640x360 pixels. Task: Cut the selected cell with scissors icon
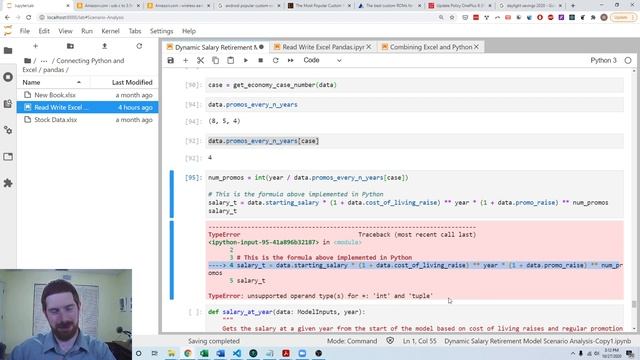pos(200,60)
